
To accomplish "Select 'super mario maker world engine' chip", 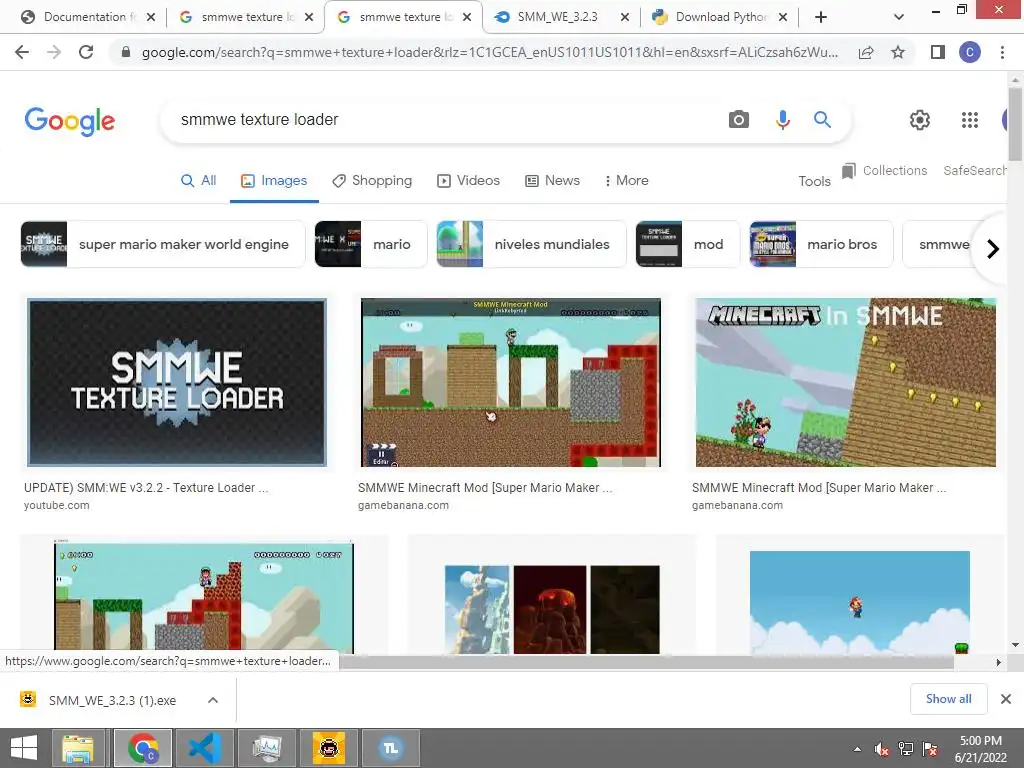I will [x=163, y=244].
